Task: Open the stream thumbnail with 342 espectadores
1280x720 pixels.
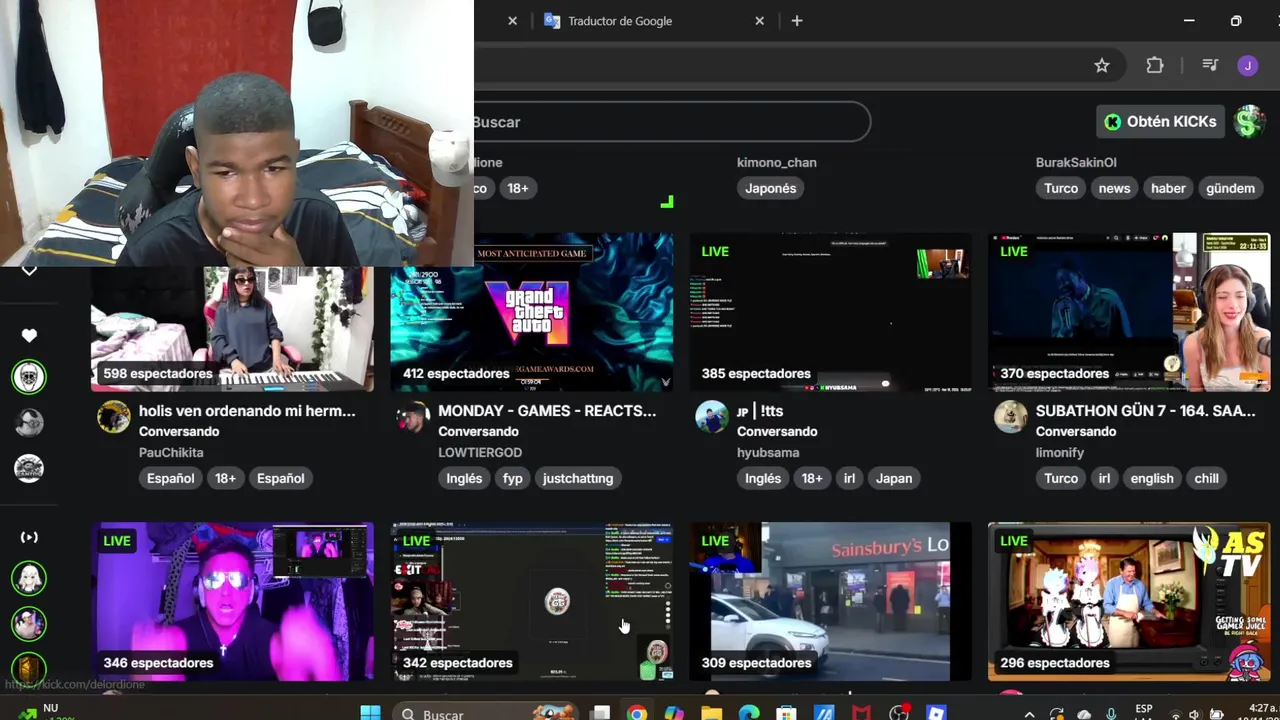Action: click(x=531, y=601)
